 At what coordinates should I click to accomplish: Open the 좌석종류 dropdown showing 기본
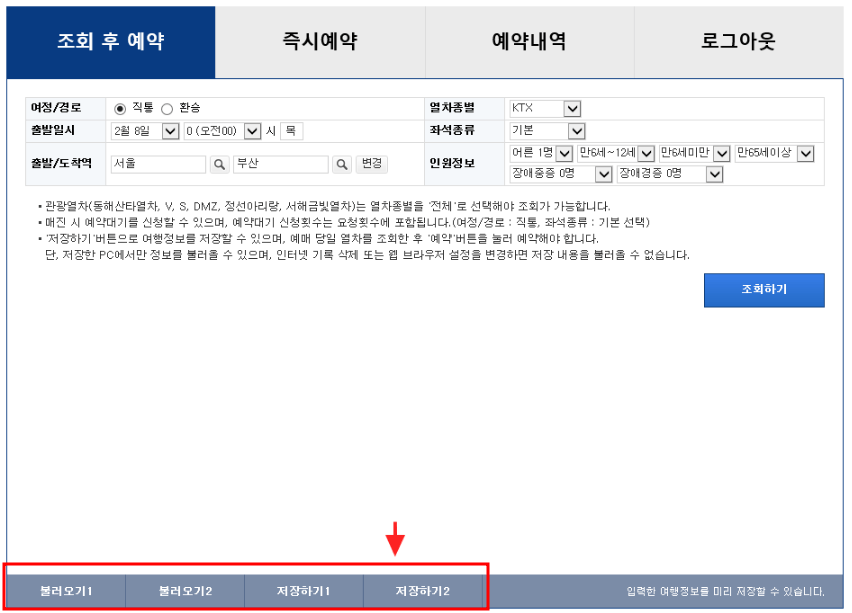576,131
